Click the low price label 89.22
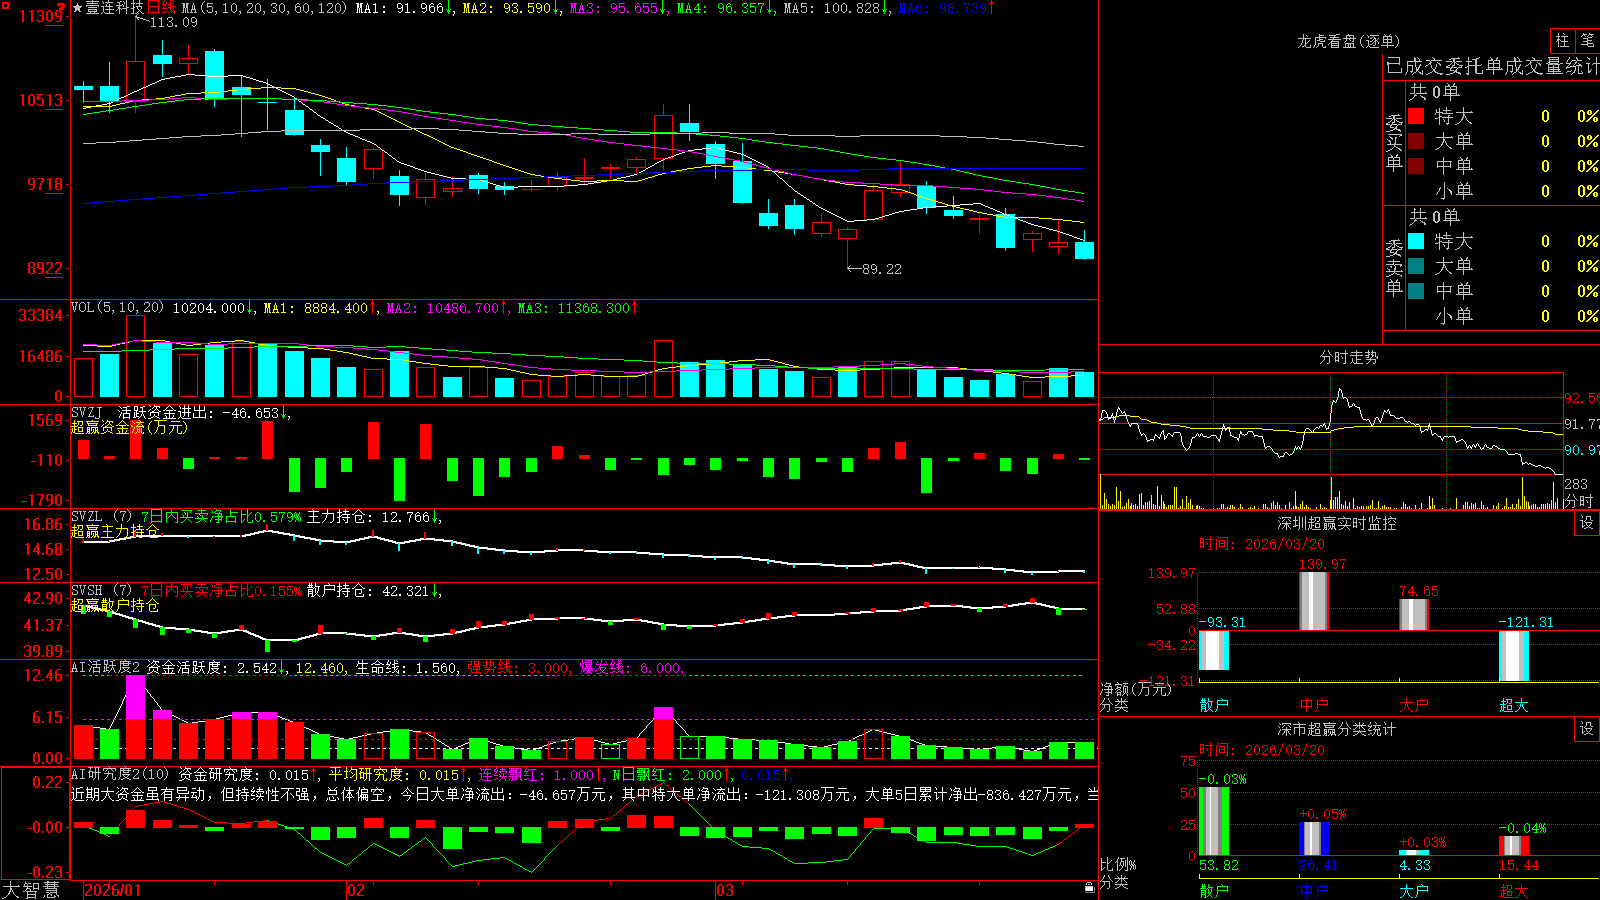This screenshot has height=900, width=1600. 881,269
